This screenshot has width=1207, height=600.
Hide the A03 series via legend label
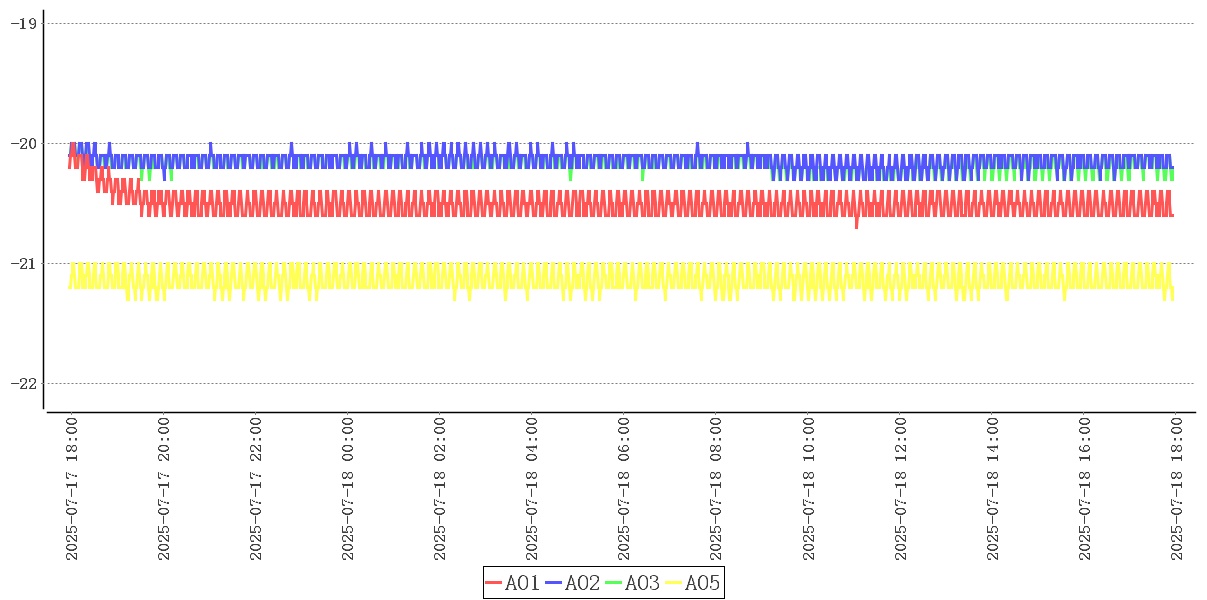pos(642,583)
